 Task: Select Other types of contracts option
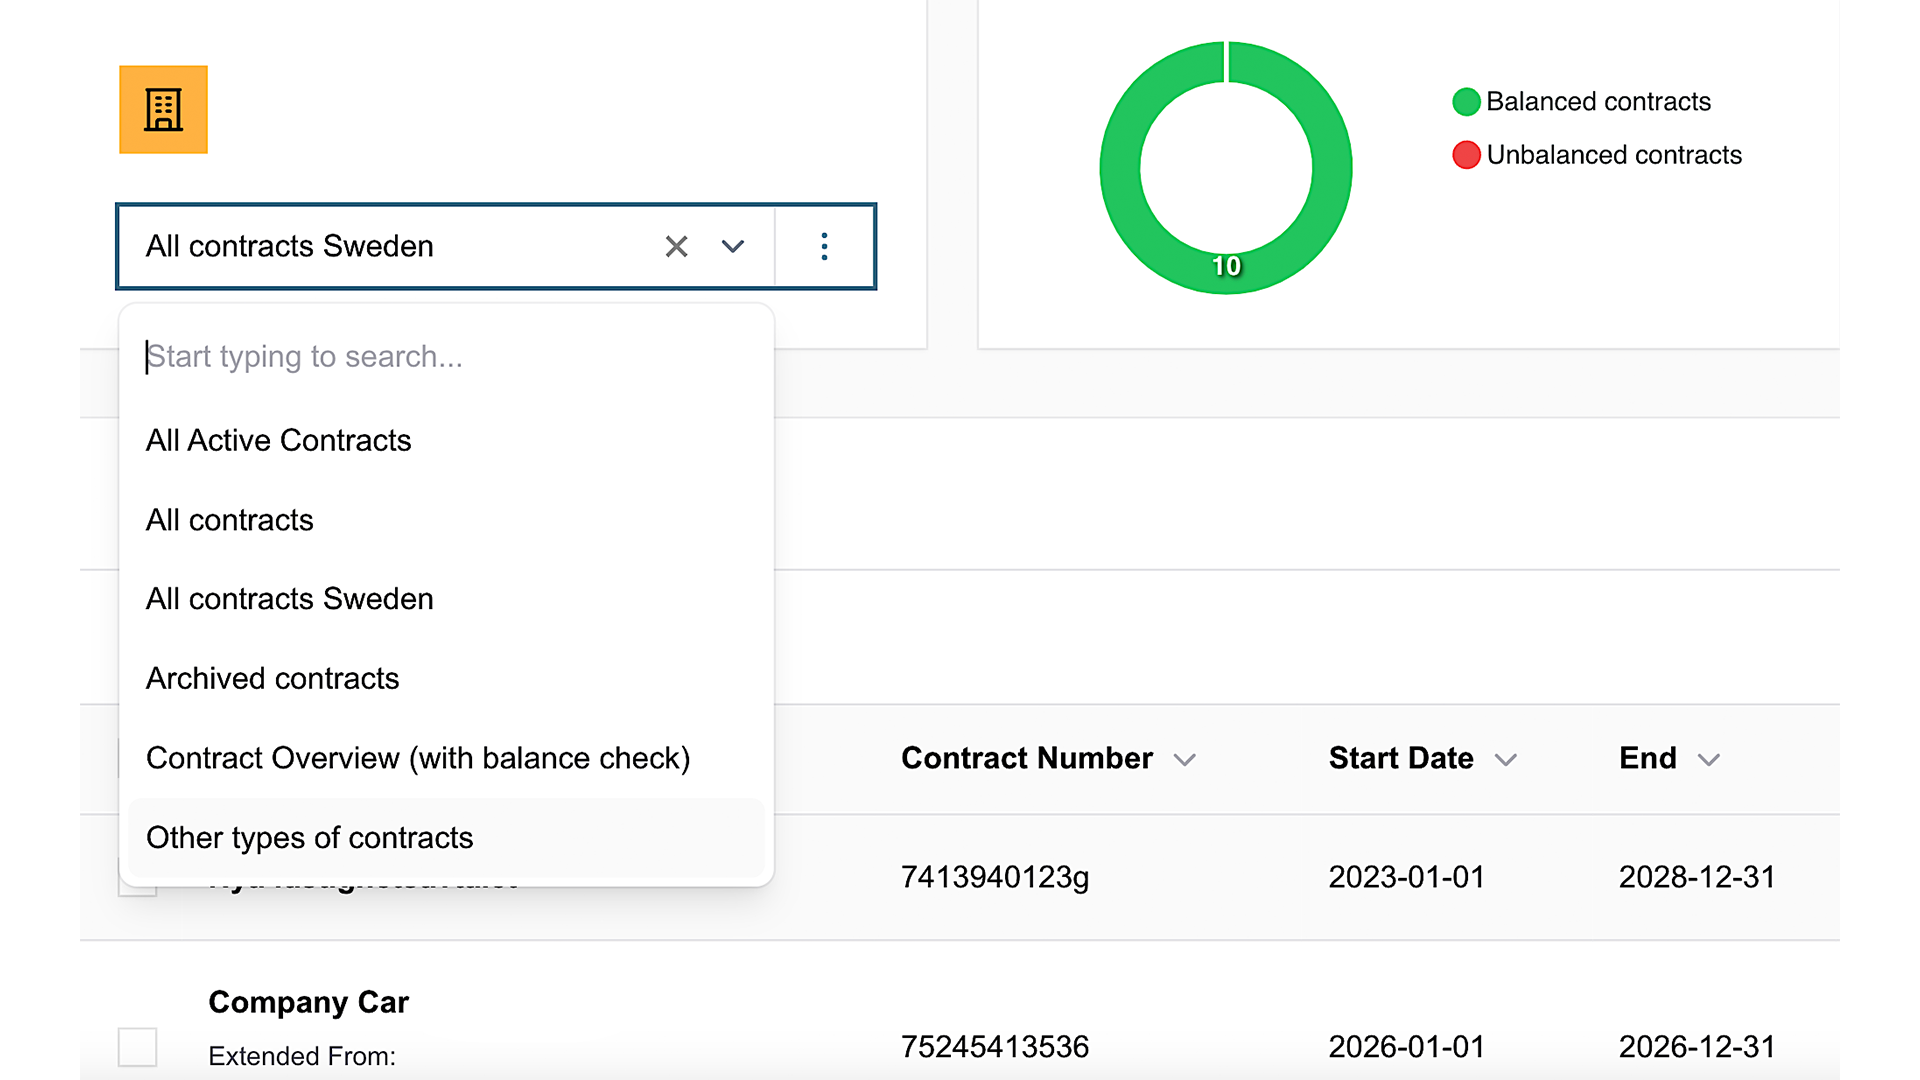(x=310, y=836)
